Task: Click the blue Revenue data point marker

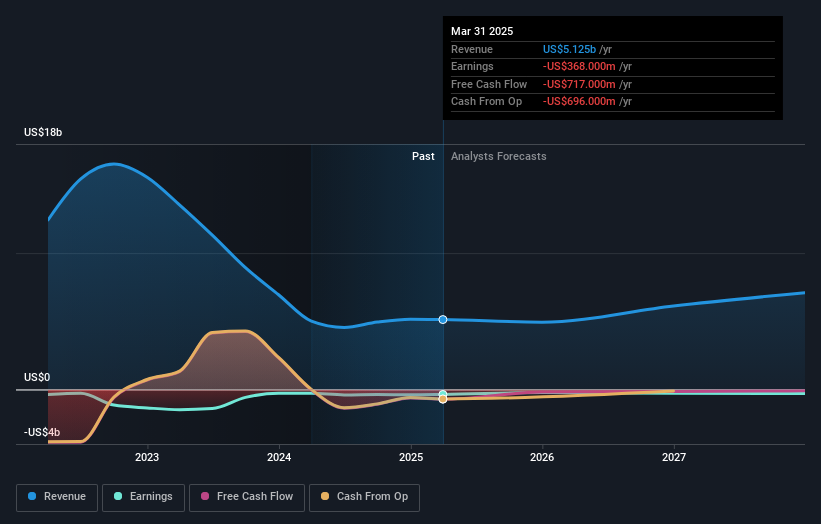Action: coord(443,319)
